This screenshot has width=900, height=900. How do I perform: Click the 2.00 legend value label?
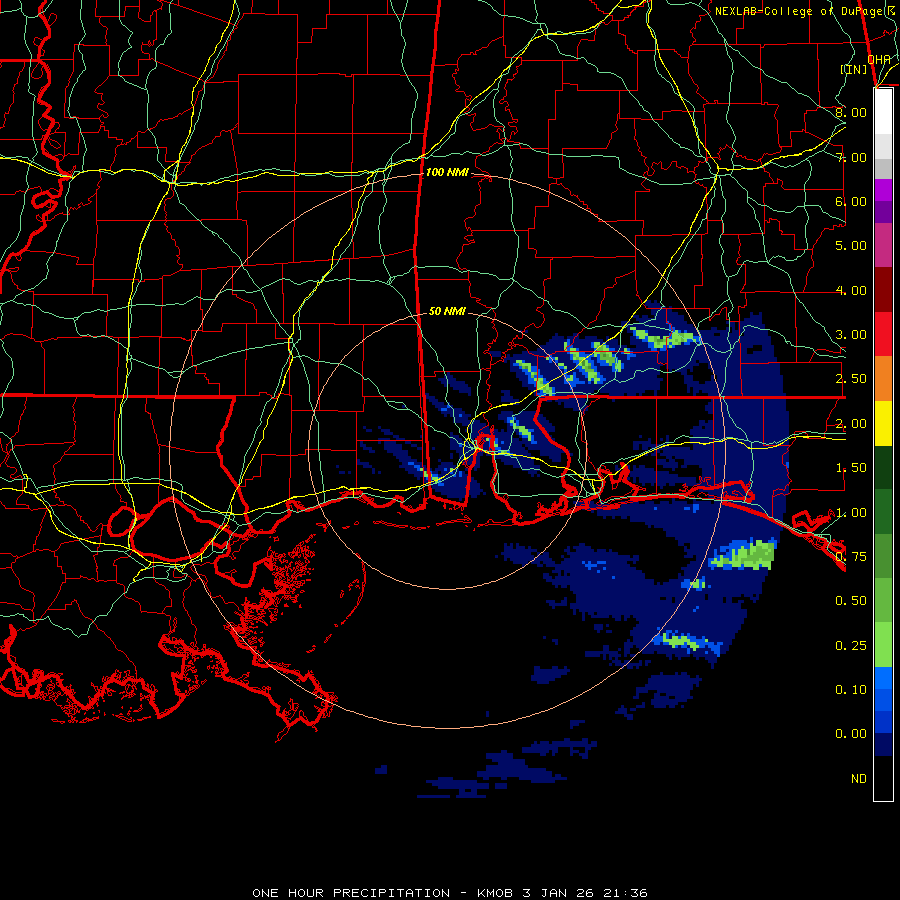click(x=851, y=424)
